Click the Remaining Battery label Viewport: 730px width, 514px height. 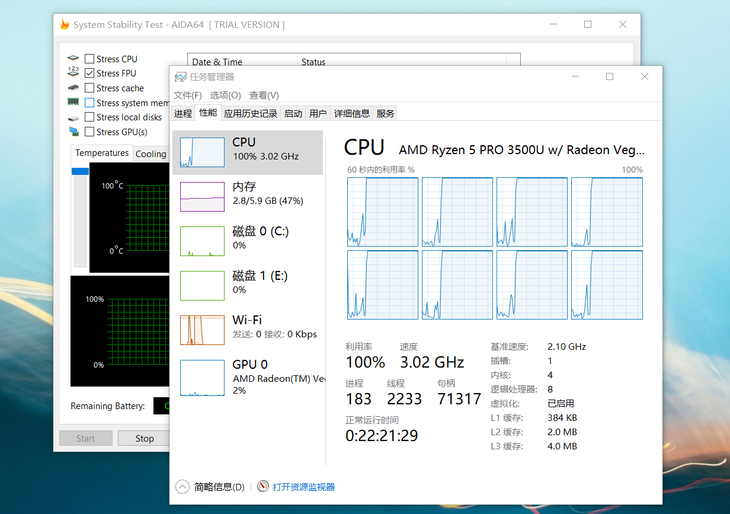[108, 406]
